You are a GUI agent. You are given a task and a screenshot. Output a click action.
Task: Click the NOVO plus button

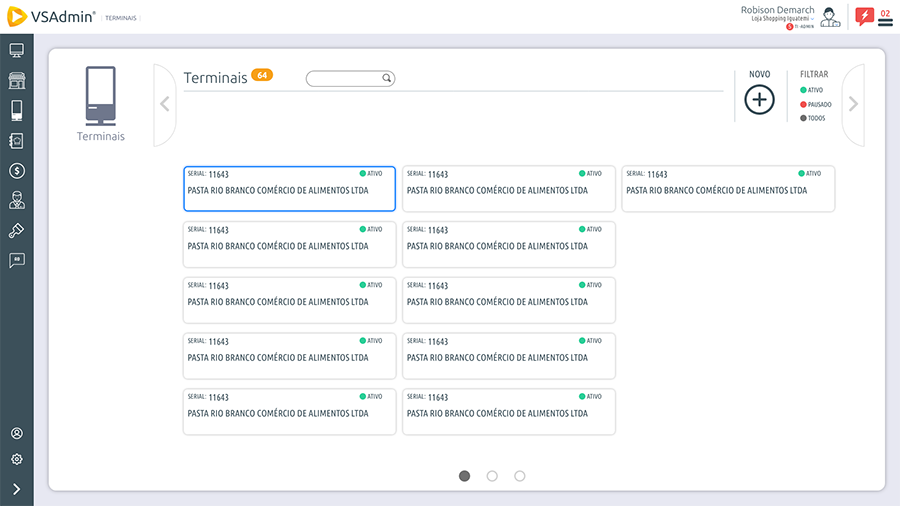coord(759,100)
